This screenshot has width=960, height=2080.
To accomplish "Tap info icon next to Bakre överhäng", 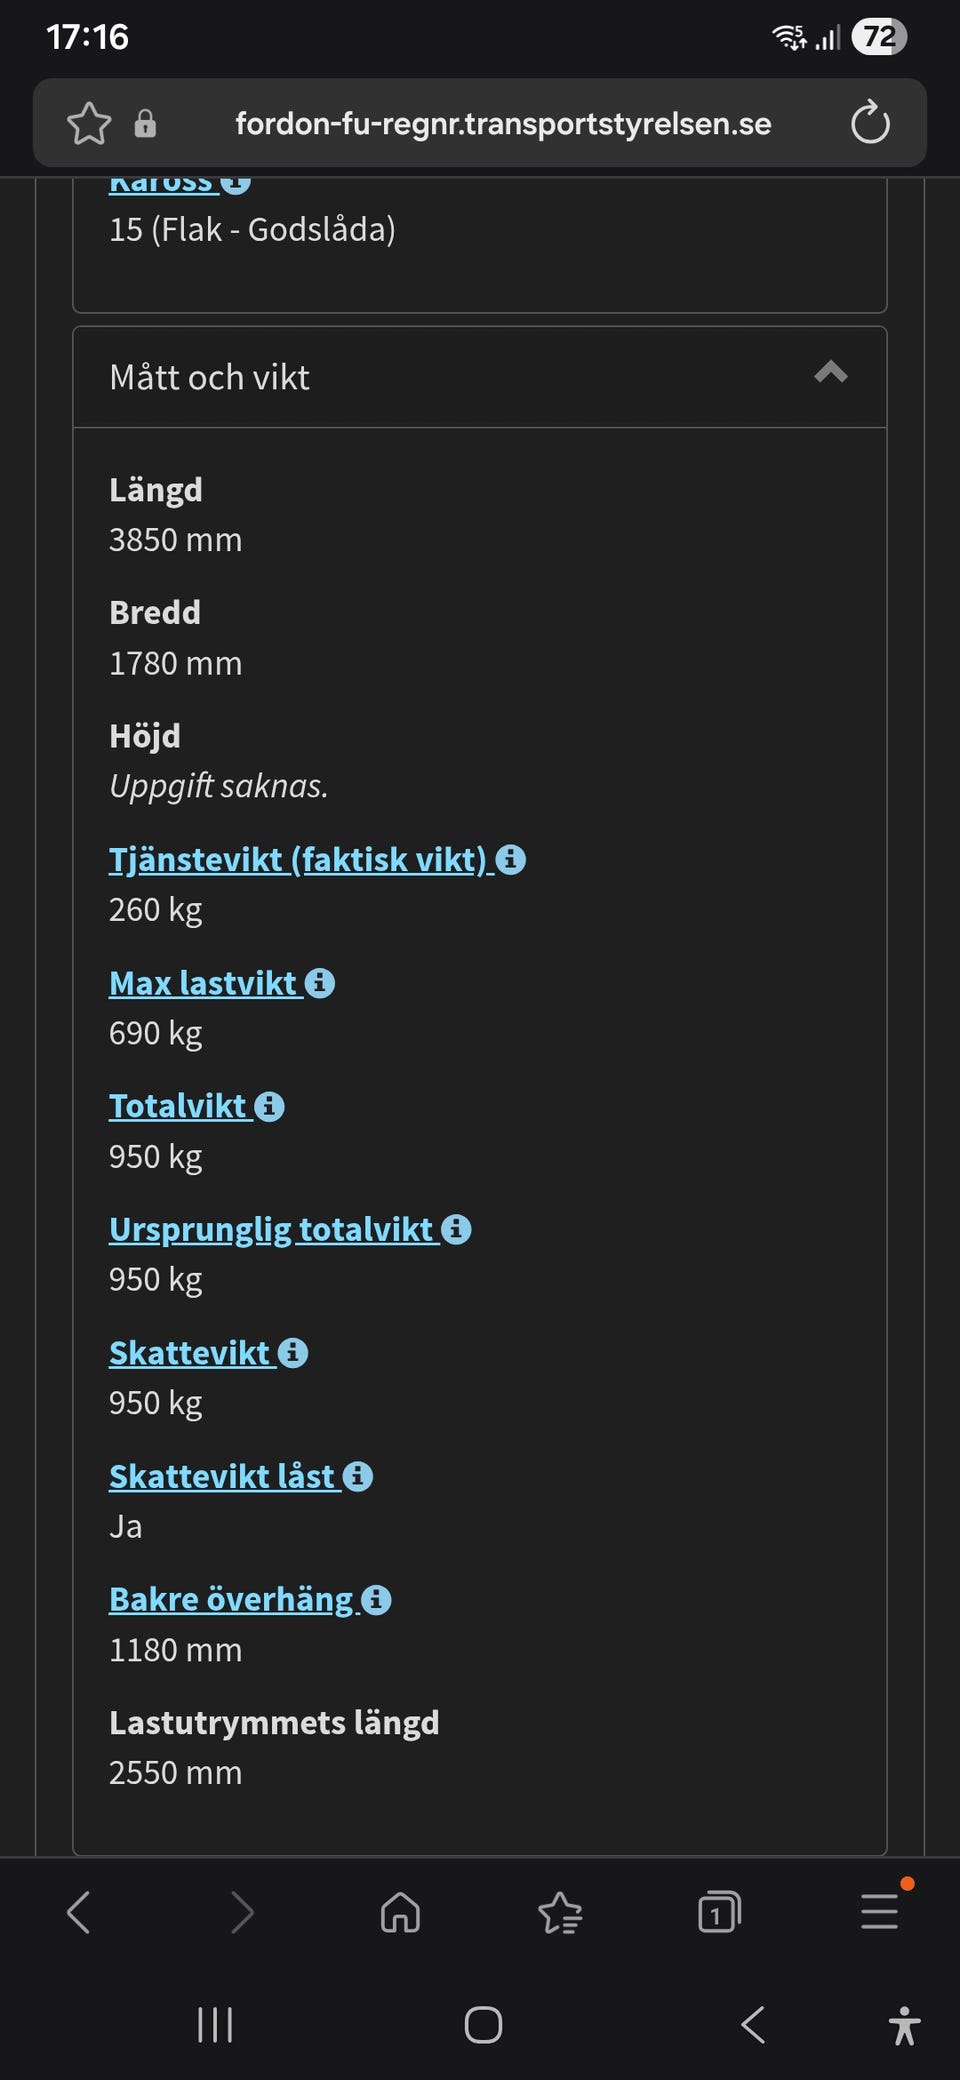I will pyautogui.click(x=376, y=1600).
